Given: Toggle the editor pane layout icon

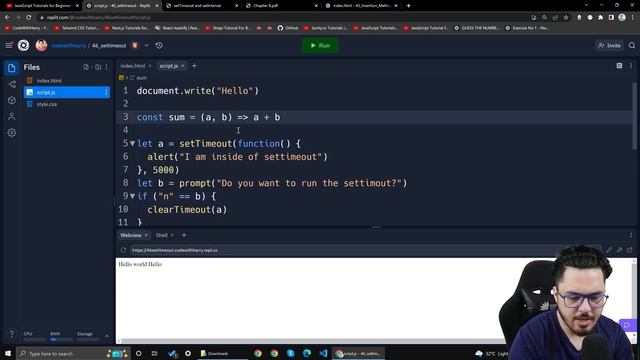Looking at the screenshot, I should tap(619, 66).
